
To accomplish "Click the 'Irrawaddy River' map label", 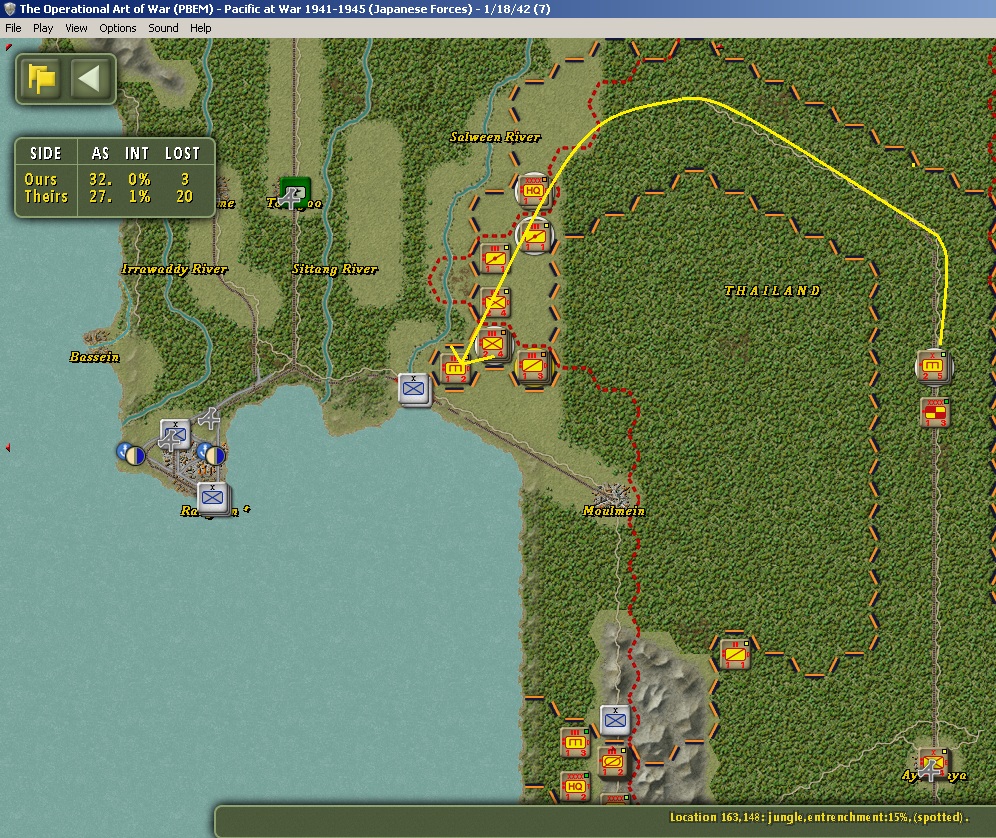I will pyautogui.click(x=174, y=269).
